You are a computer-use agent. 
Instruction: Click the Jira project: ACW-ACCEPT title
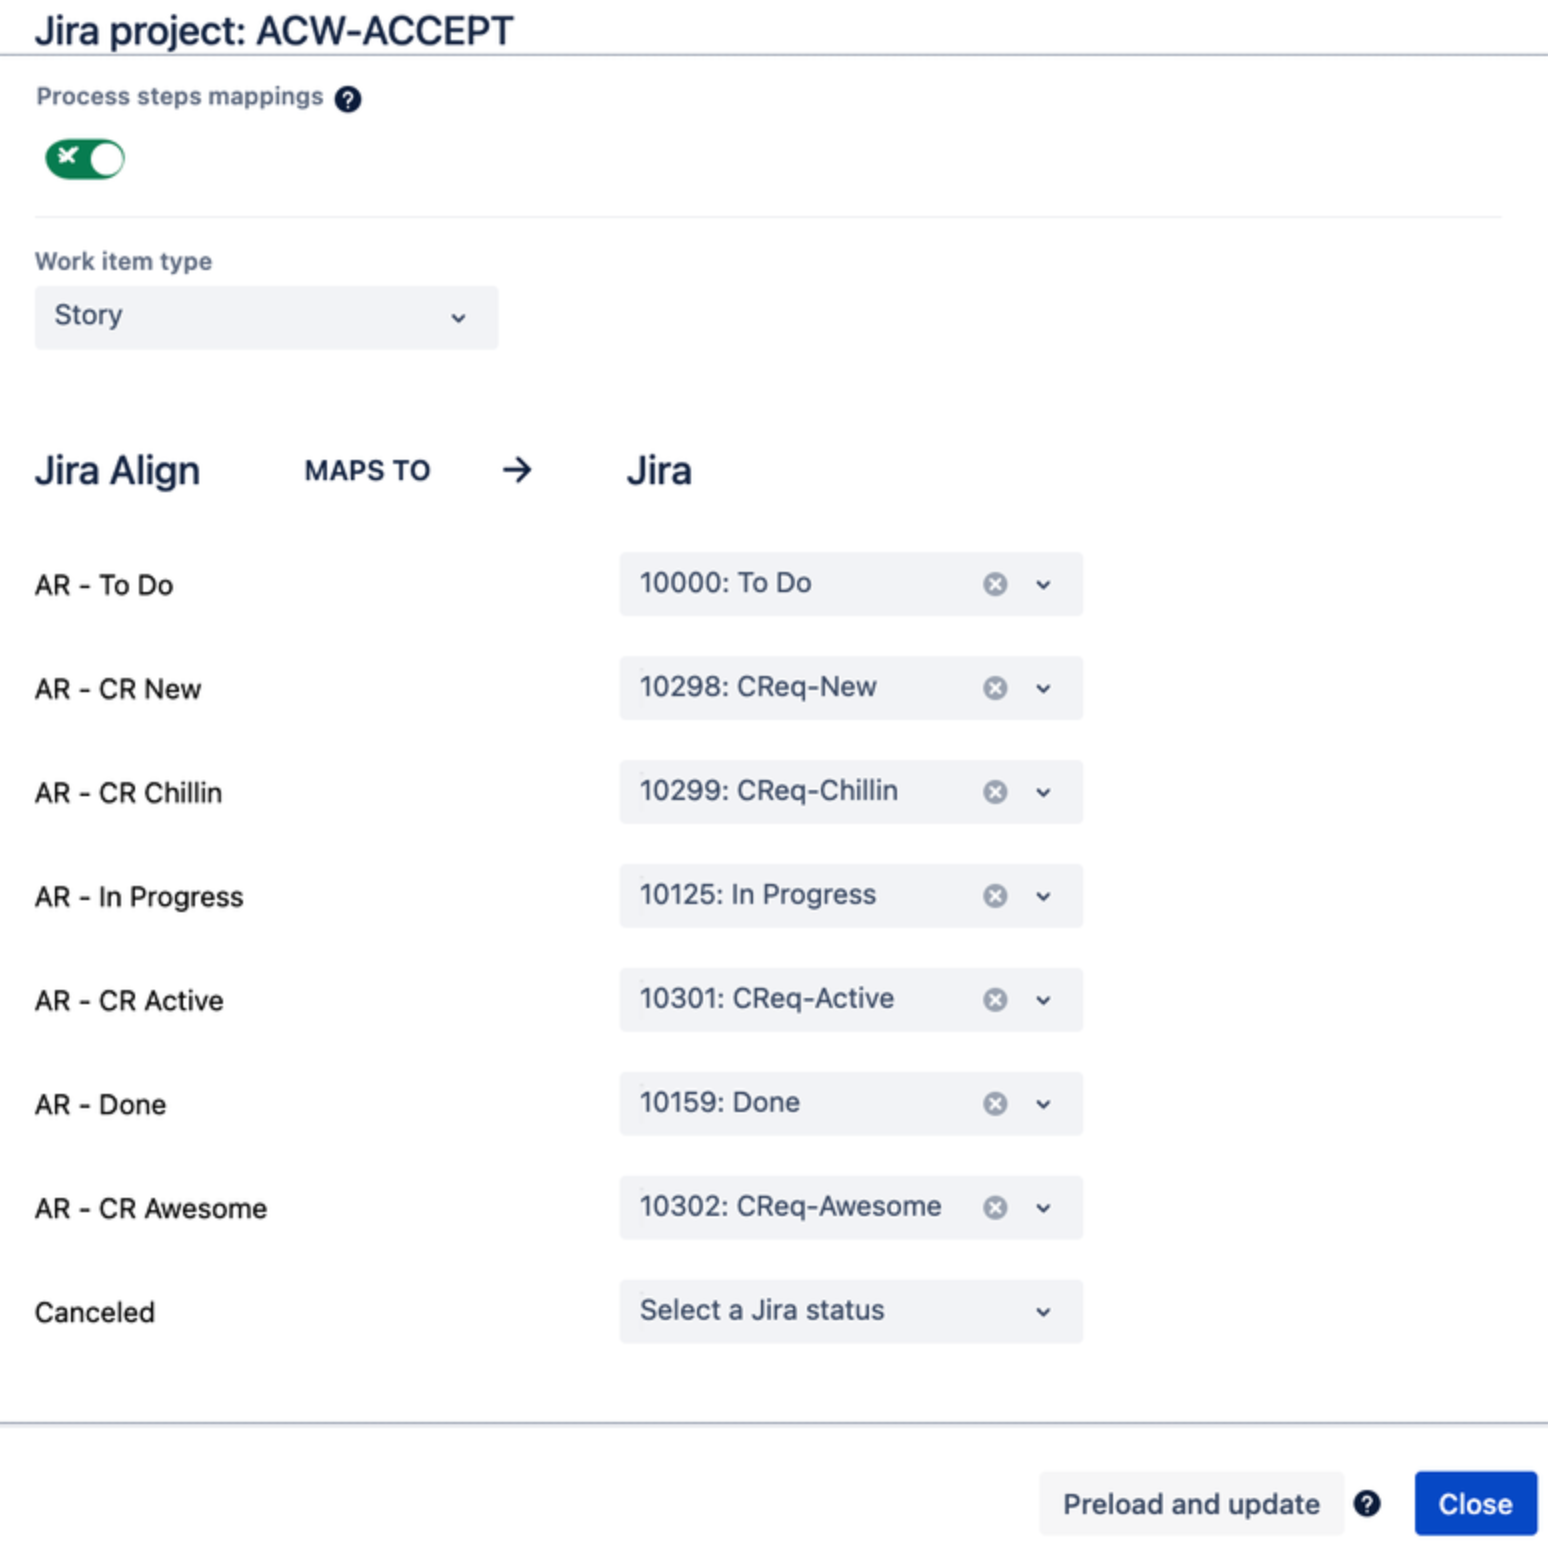pyautogui.click(x=274, y=31)
